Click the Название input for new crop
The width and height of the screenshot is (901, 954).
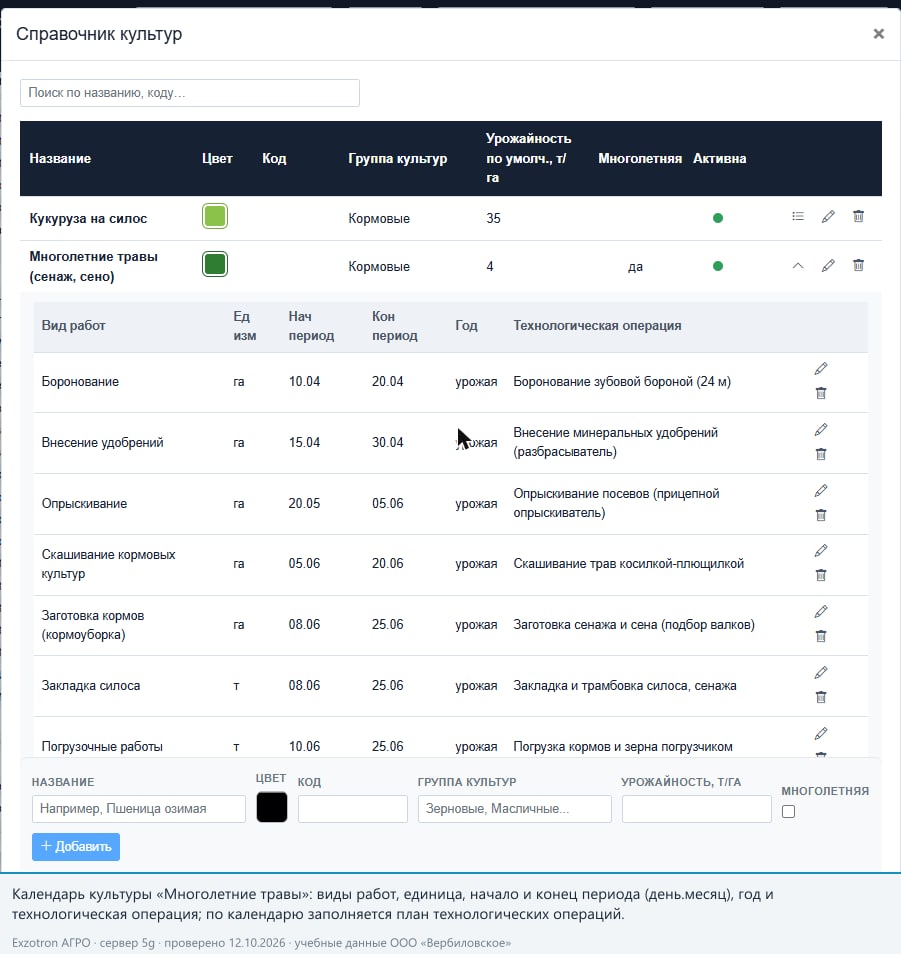(x=139, y=809)
